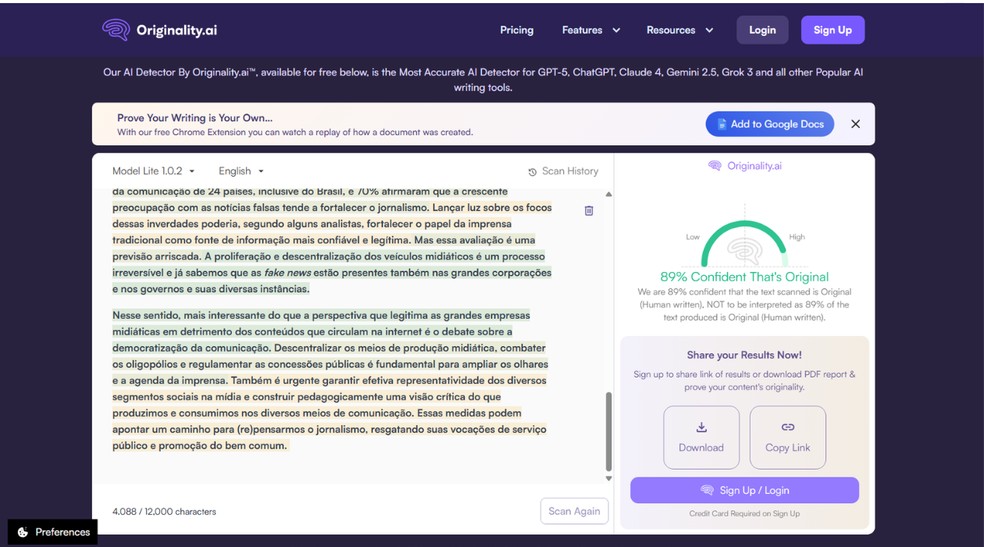Viewport: 984px width, 547px height.
Task: Click 'Share your Results Now!' heading
Action: 744,355
